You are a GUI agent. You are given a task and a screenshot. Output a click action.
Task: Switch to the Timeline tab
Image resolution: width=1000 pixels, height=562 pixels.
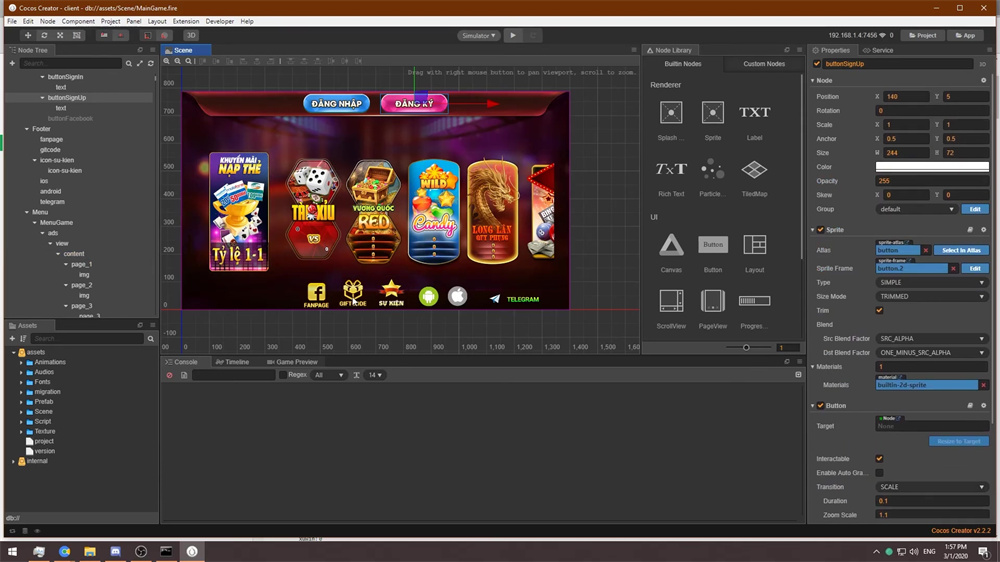(x=236, y=362)
